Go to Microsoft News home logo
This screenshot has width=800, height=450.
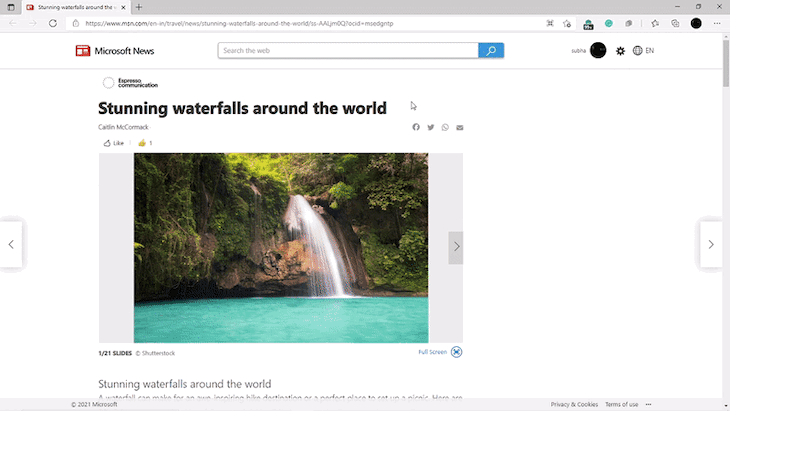115,51
